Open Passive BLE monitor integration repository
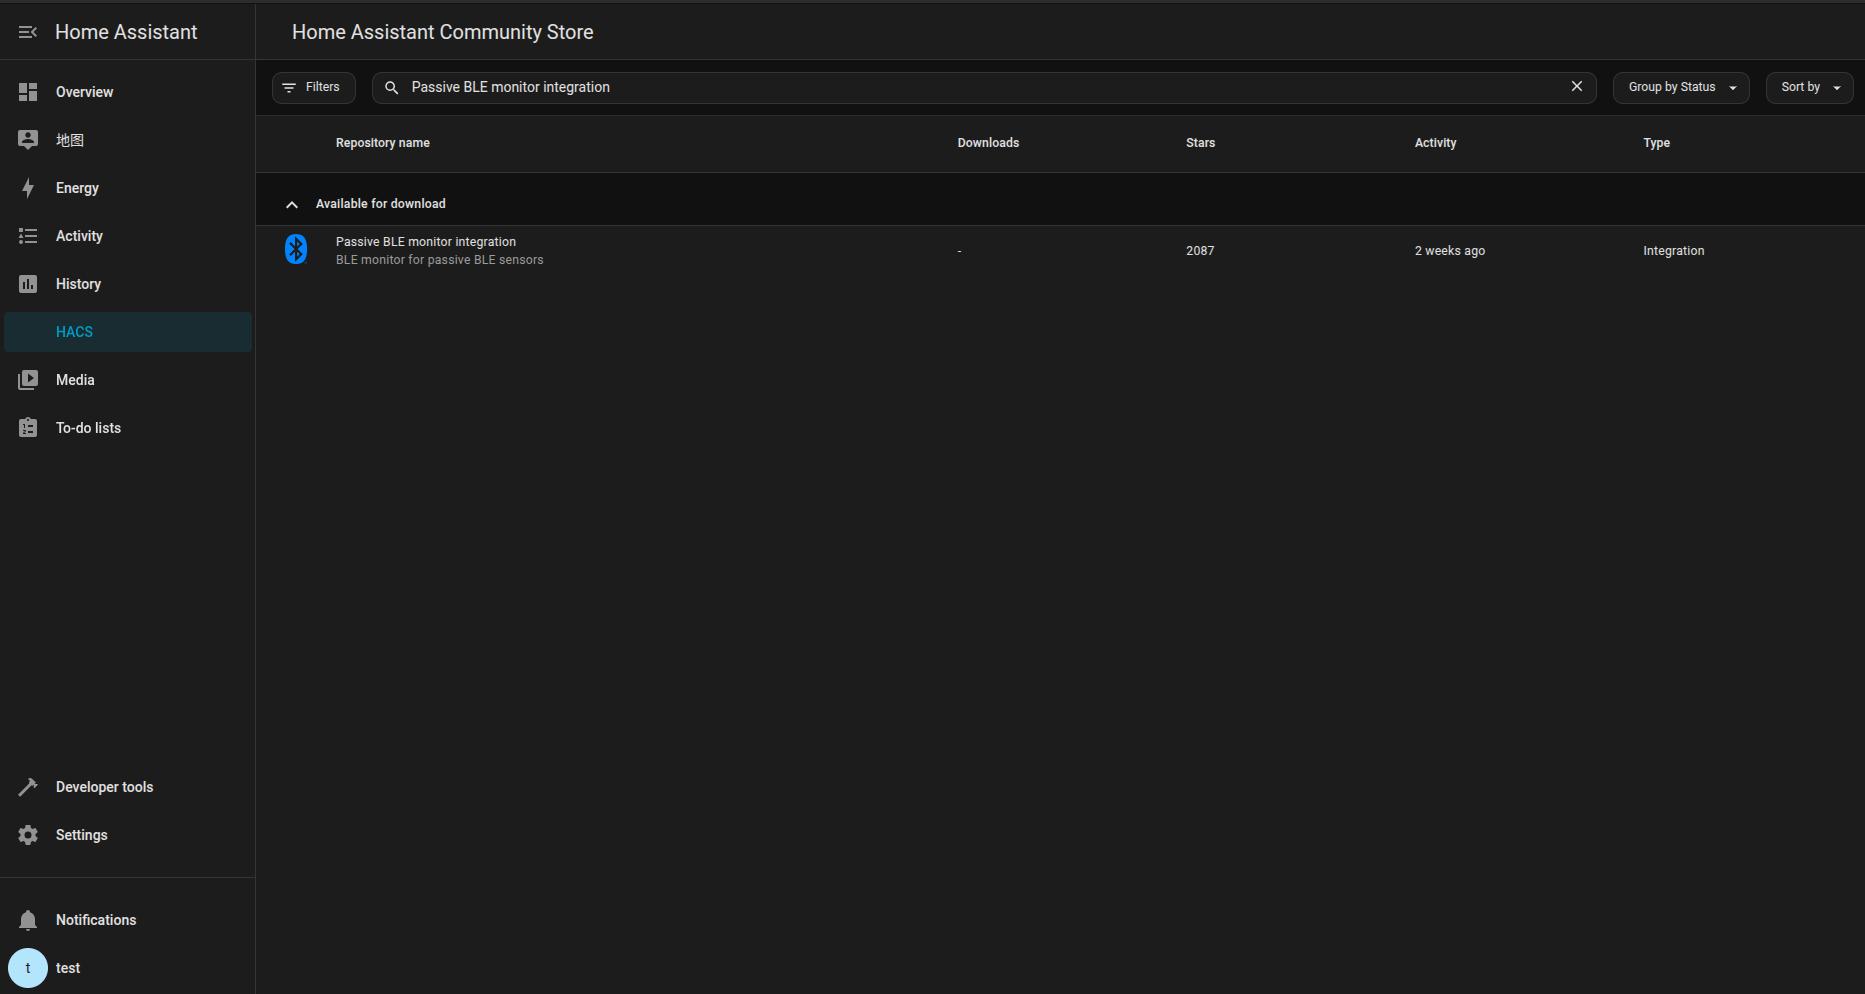This screenshot has width=1865, height=994. coord(426,242)
